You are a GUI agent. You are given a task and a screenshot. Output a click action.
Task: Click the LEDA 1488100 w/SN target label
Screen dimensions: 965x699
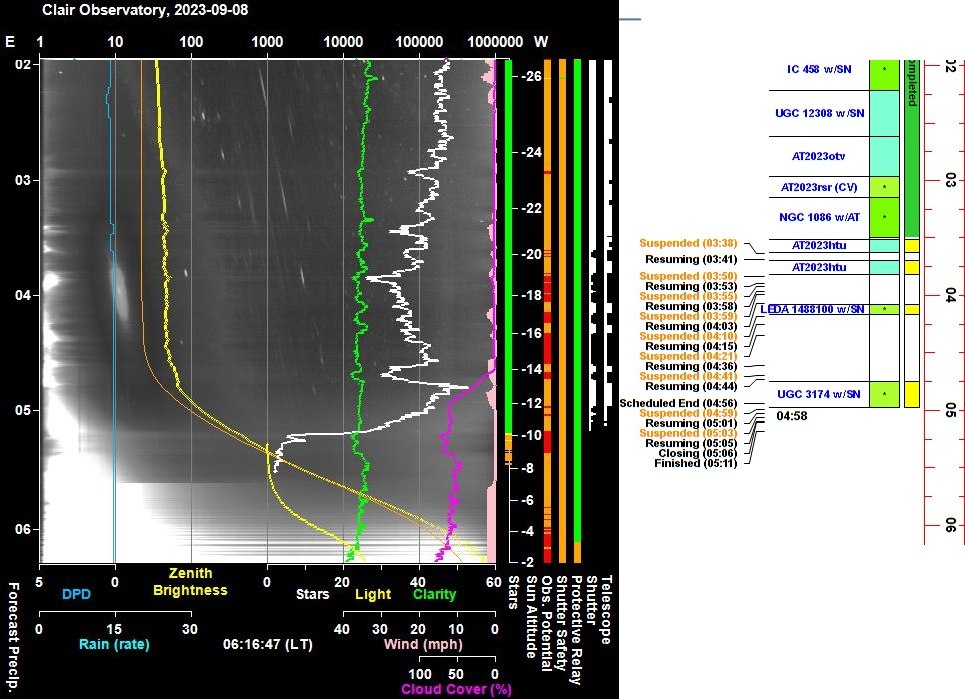click(812, 309)
